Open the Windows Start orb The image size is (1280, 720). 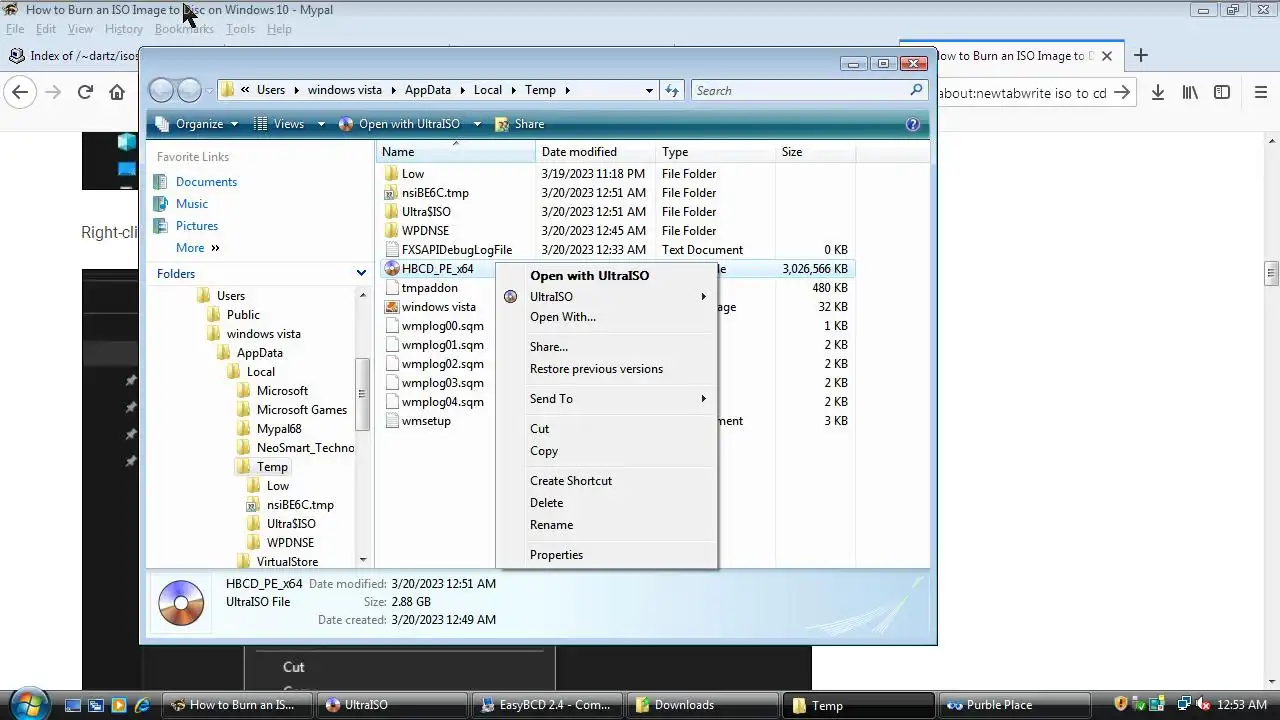pyautogui.click(x=28, y=703)
